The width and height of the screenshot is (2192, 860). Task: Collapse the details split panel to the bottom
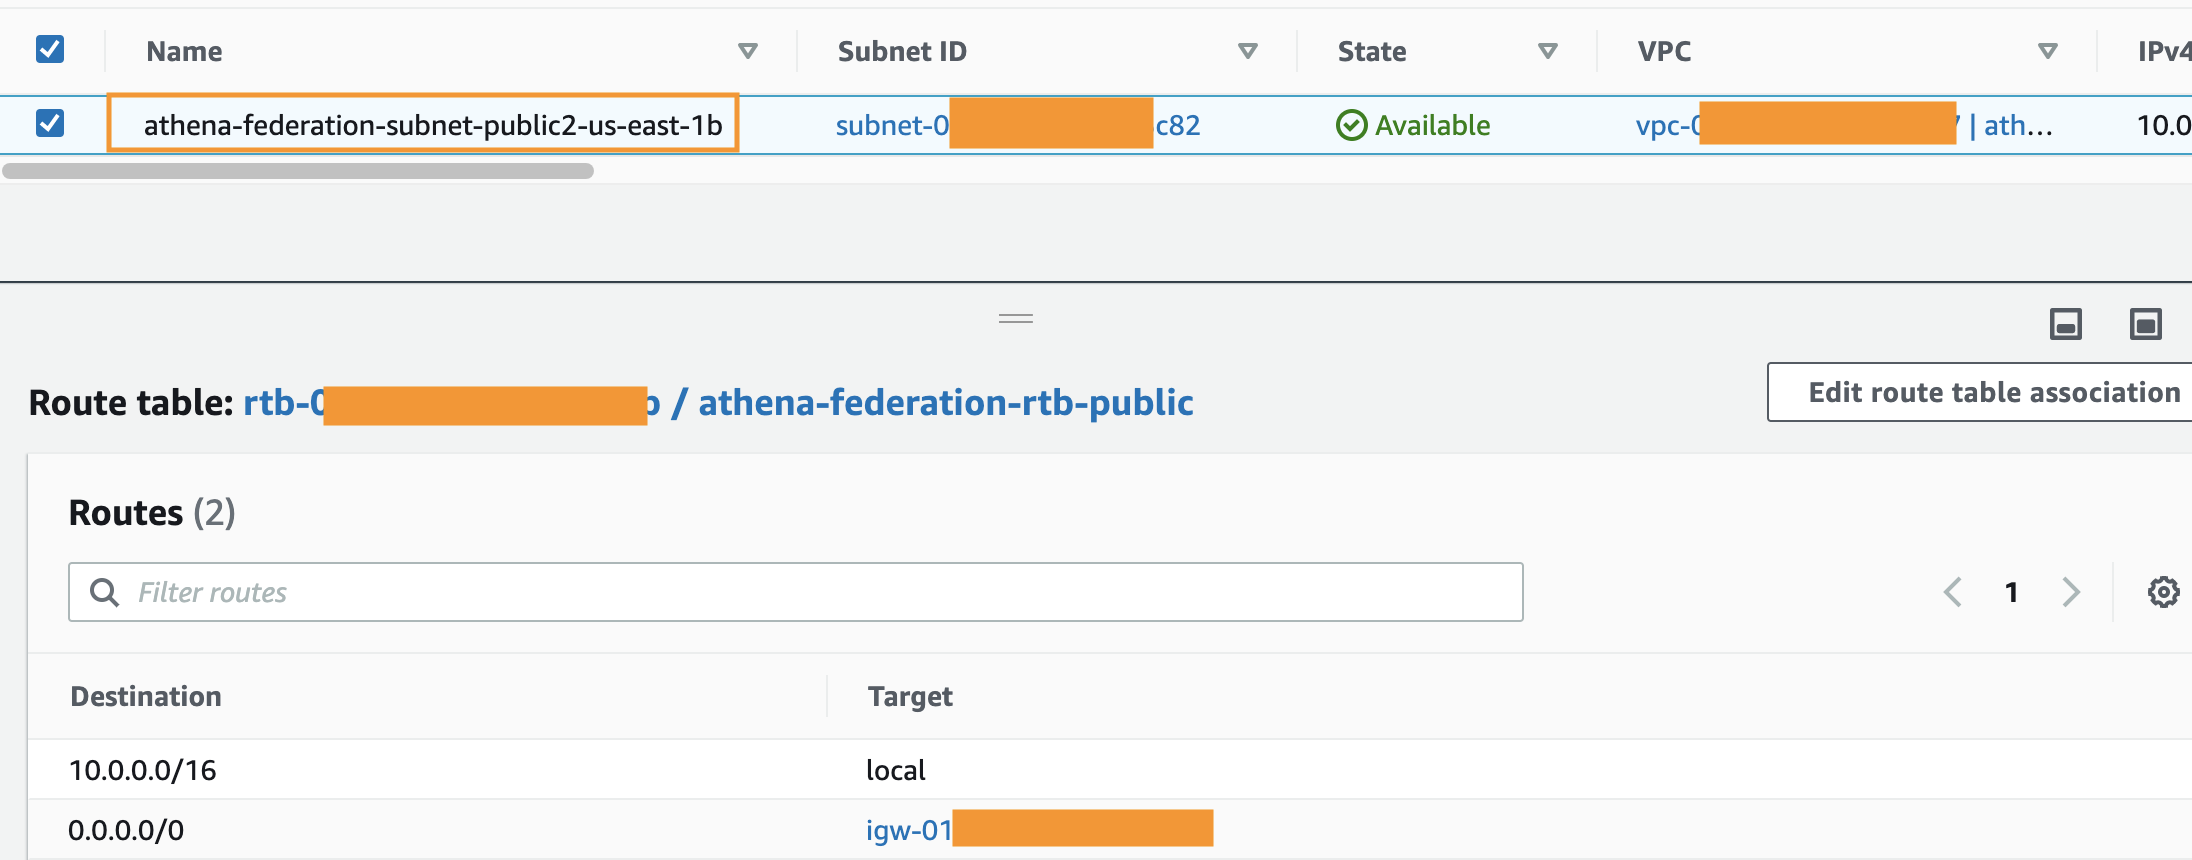2065,324
